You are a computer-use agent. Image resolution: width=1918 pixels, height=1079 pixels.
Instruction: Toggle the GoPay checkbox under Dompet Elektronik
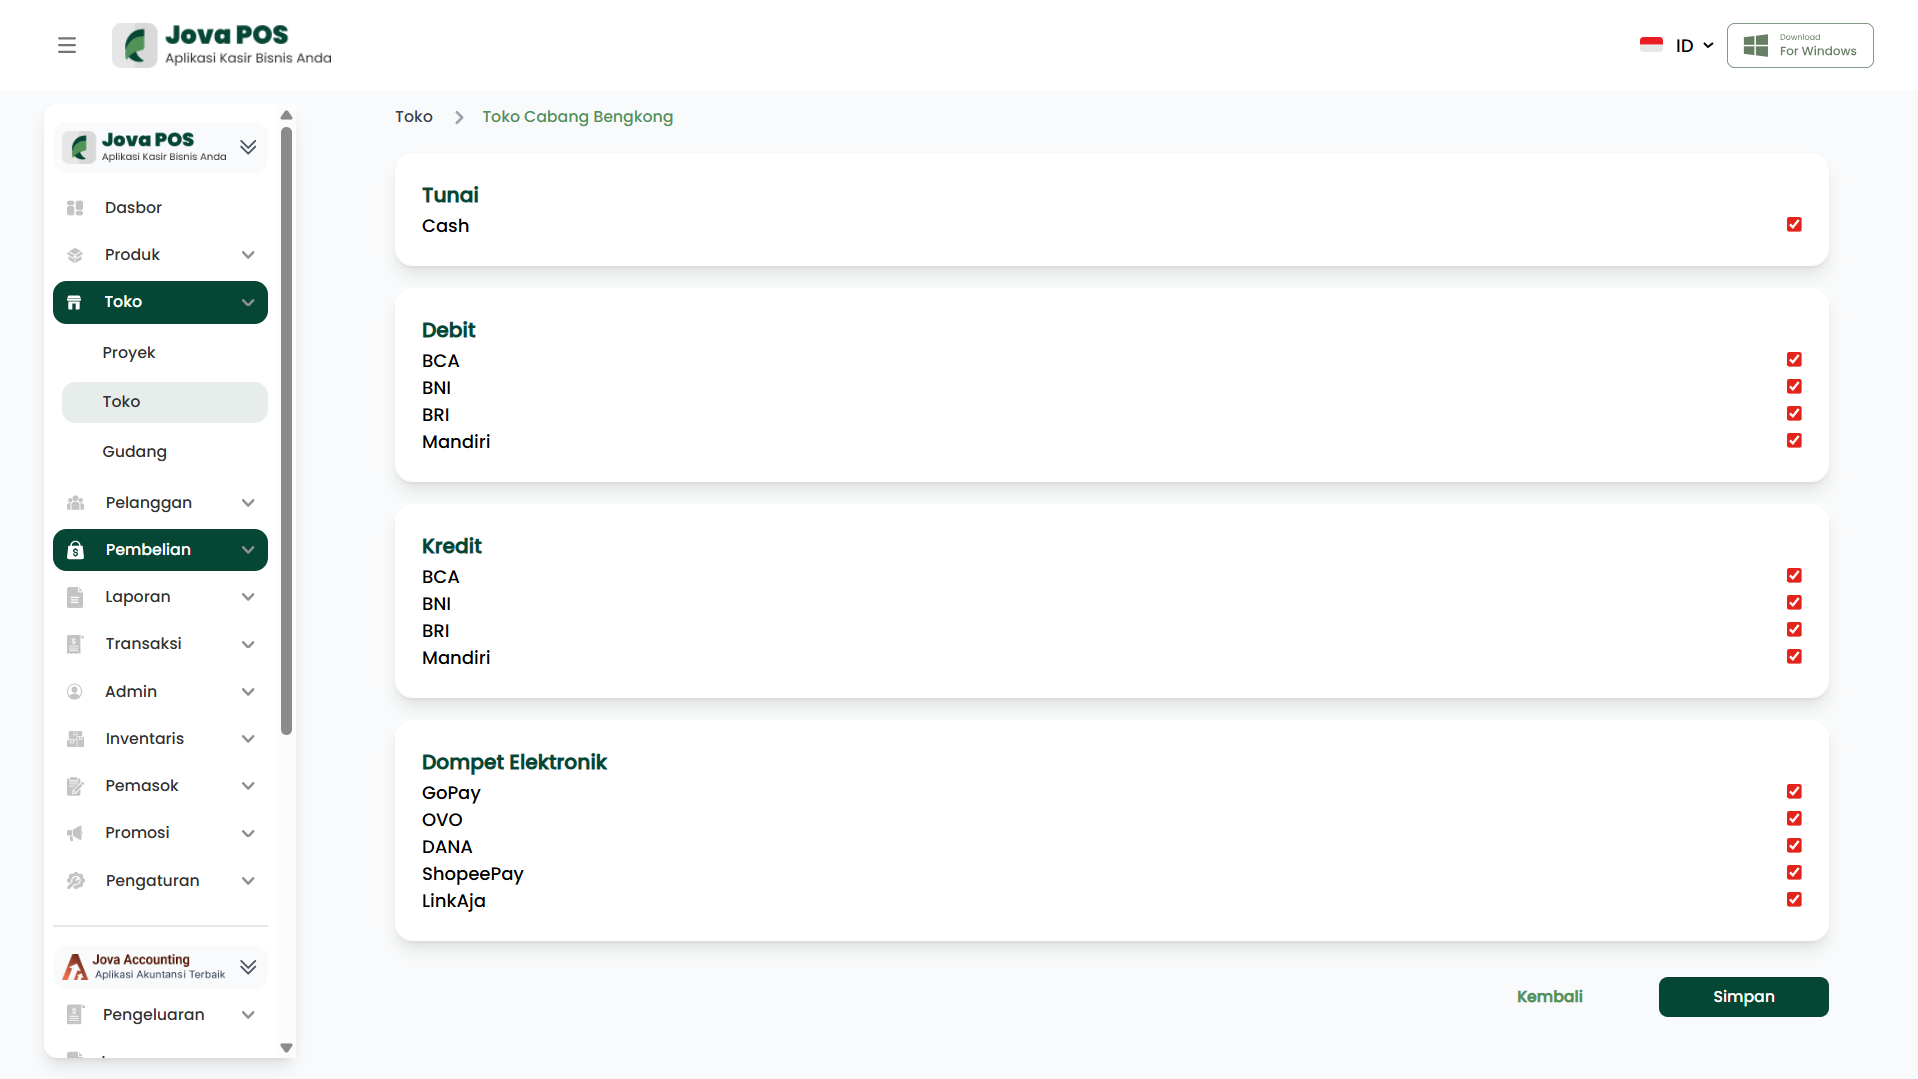point(1794,792)
